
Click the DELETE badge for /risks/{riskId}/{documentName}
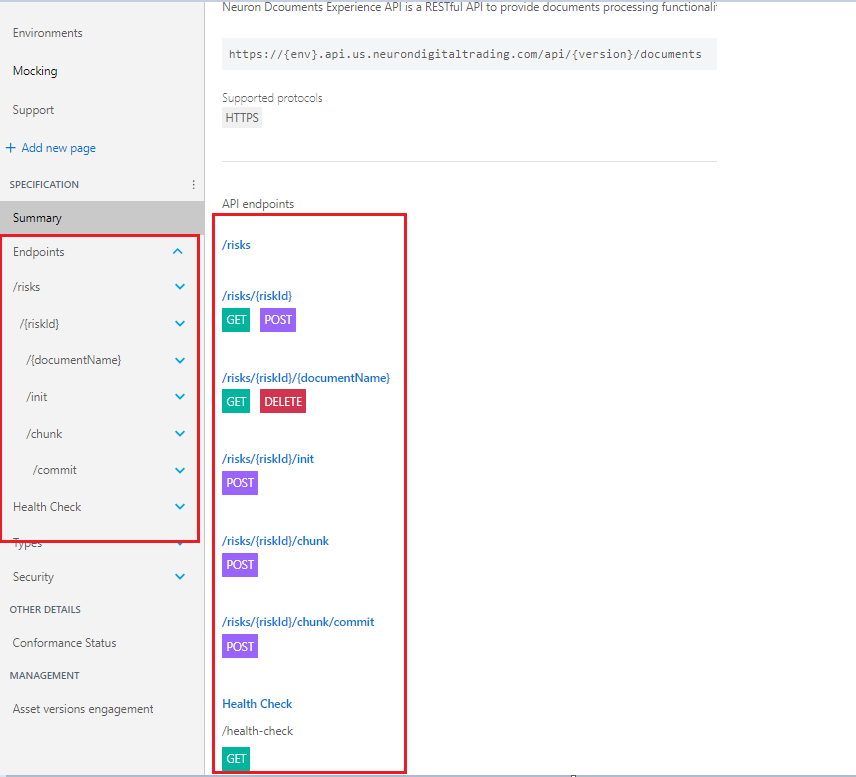coord(283,401)
